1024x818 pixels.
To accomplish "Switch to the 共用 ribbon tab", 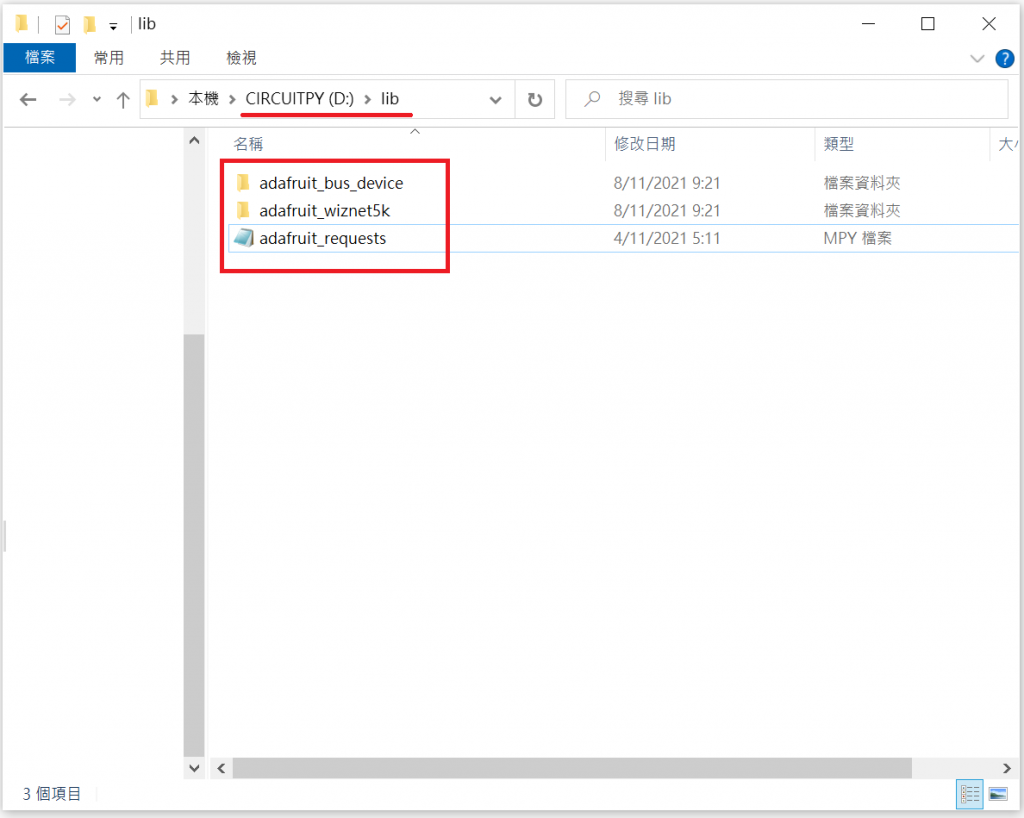I will coord(175,57).
